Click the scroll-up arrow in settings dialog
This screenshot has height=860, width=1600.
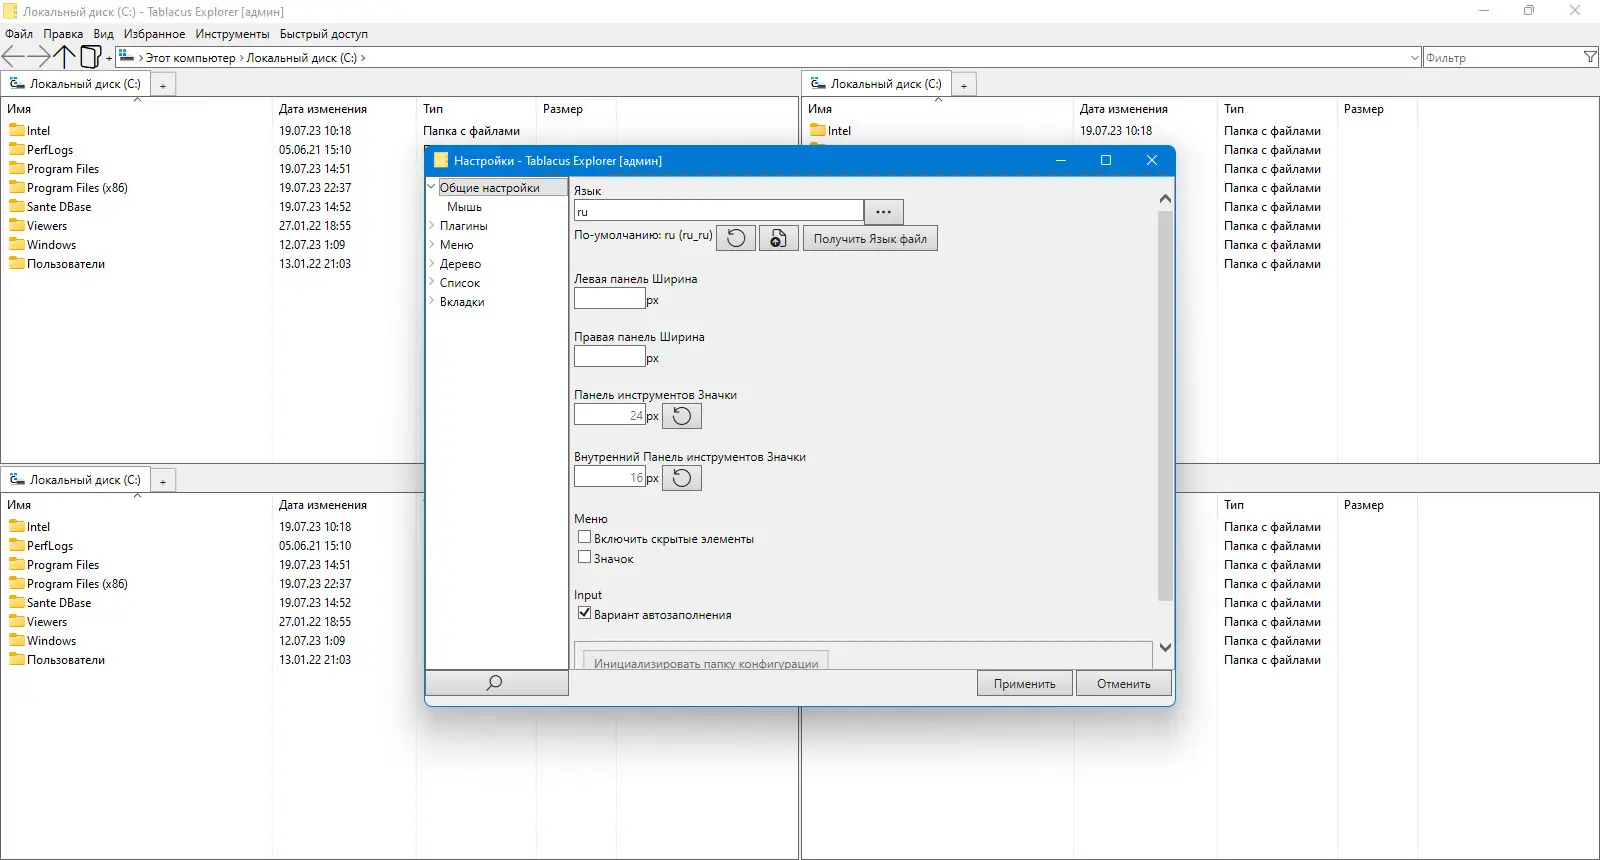click(x=1165, y=199)
